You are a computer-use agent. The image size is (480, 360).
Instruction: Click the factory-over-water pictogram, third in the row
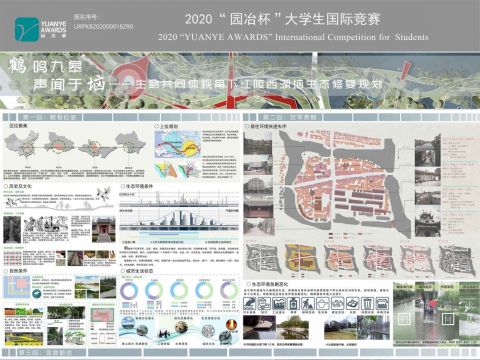click(279, 303)
